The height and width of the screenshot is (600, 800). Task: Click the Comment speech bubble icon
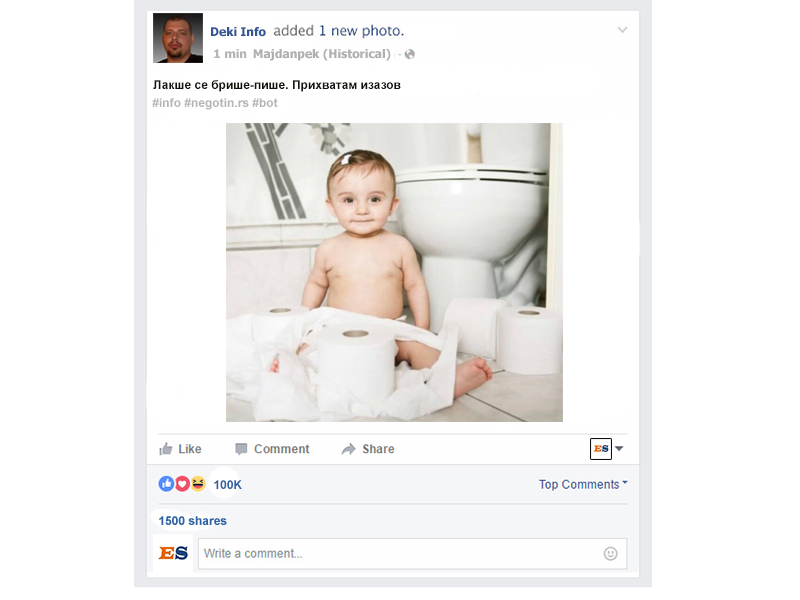[241, 449]
